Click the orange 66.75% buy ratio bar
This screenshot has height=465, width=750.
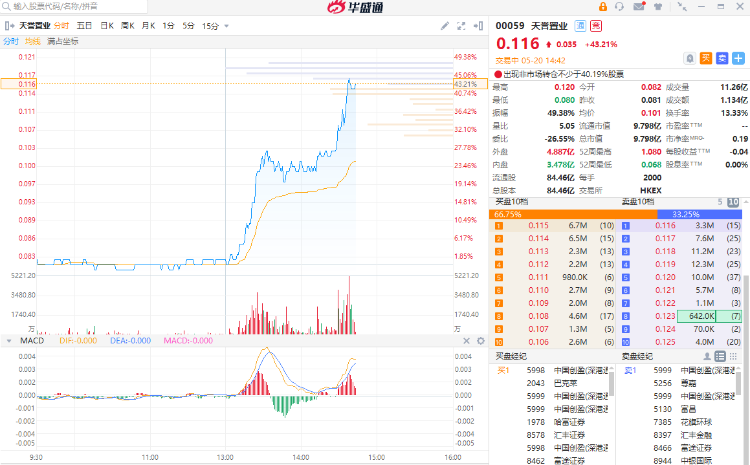pyautogui.click(x=573, y=214)
